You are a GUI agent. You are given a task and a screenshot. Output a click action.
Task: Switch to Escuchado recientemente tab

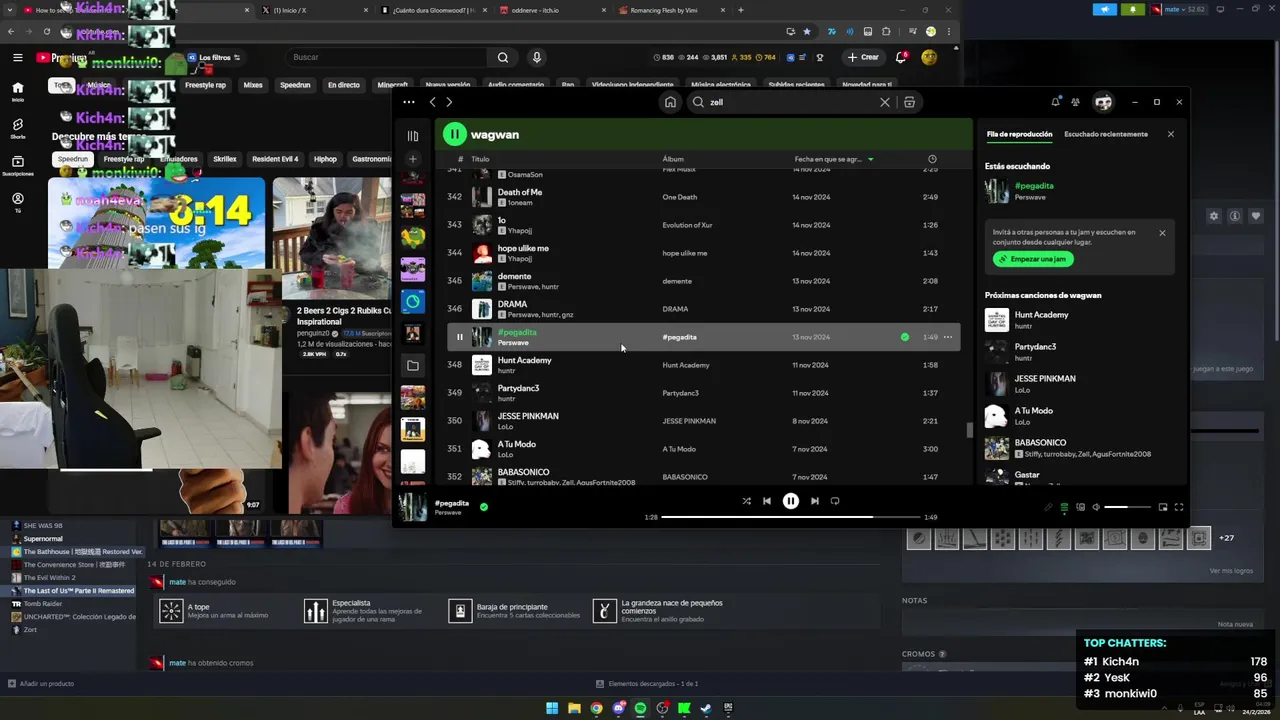click(1106, 134)
